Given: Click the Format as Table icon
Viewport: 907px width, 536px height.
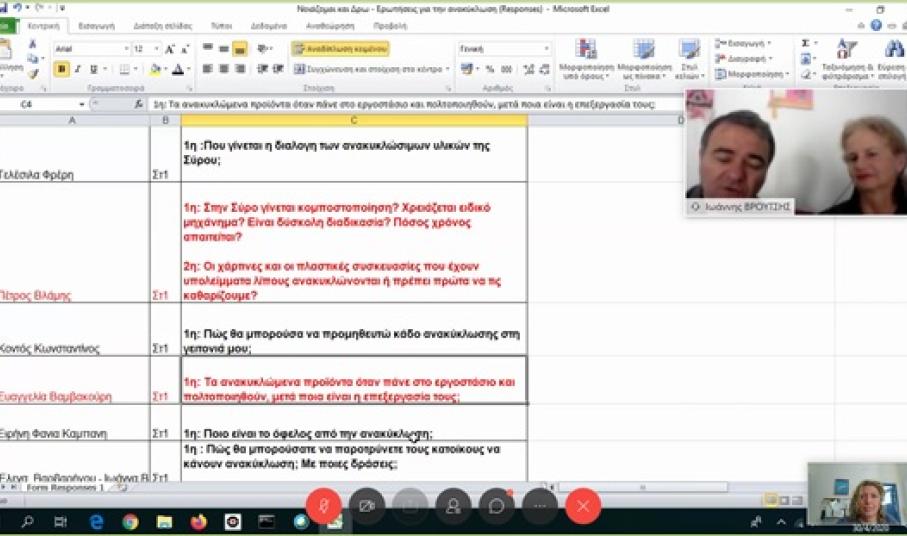Looking at the screenshot, I should [x=642, y=60].
